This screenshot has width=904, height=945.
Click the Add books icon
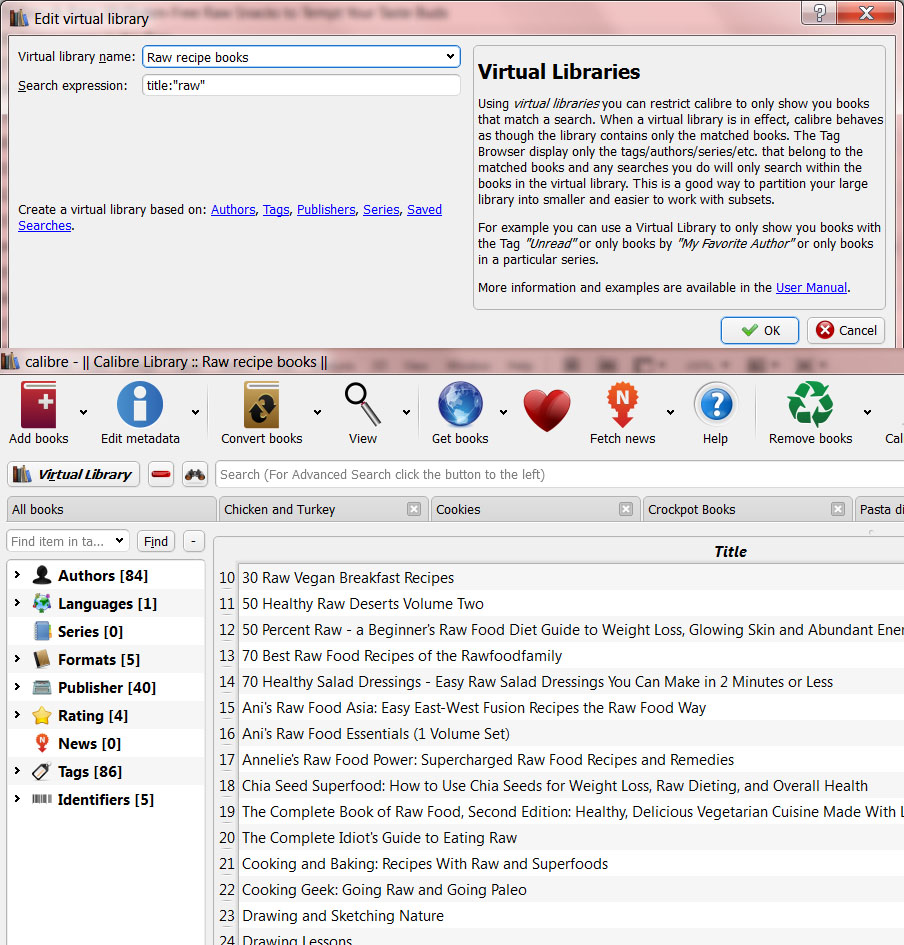[39, 404]
